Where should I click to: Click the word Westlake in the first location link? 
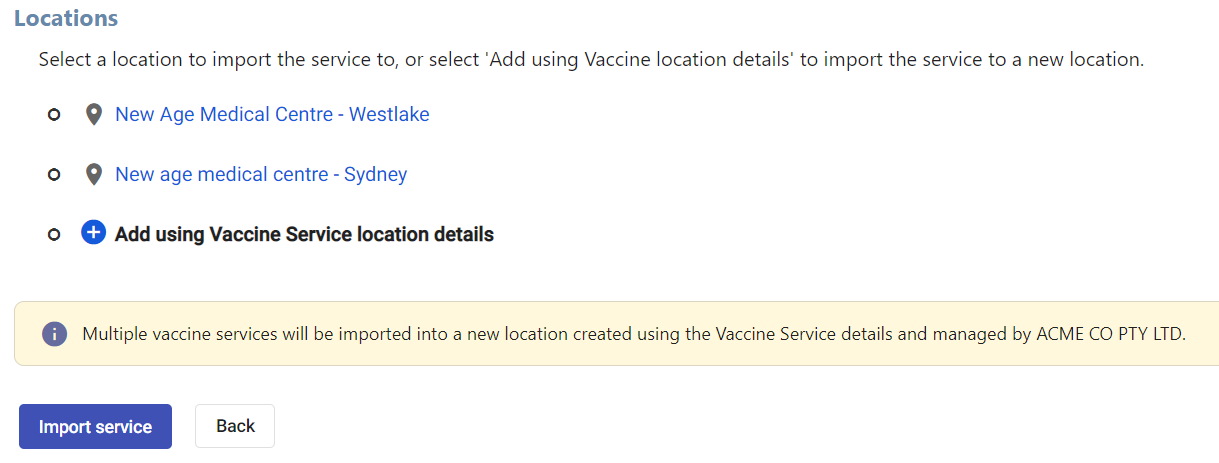click(x=389, y=115)
